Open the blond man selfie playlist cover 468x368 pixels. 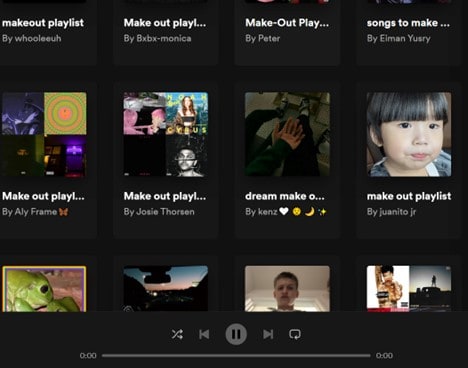point(287,289)
